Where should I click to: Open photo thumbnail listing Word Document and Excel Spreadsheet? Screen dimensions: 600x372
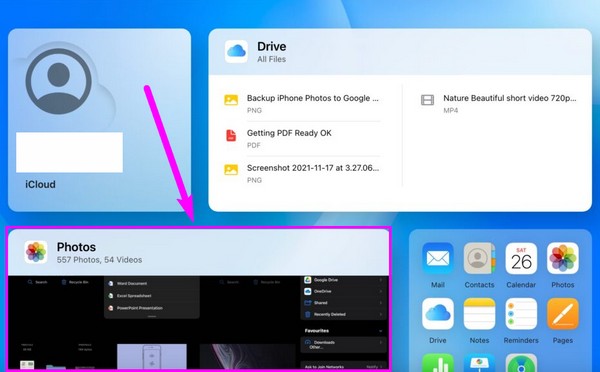coord(152,297)
